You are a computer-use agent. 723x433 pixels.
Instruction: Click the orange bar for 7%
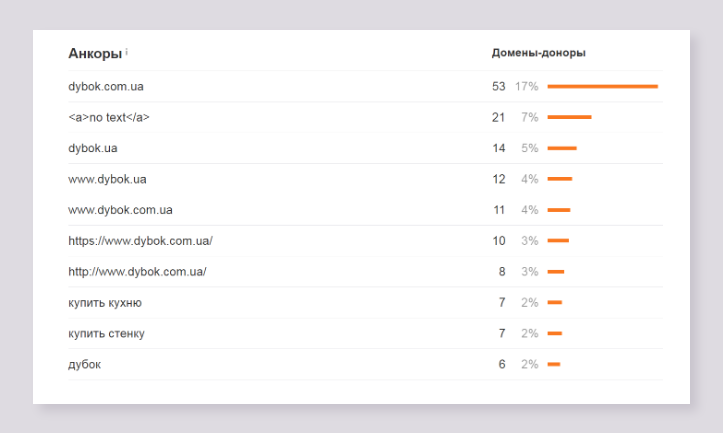coord(569,118)
